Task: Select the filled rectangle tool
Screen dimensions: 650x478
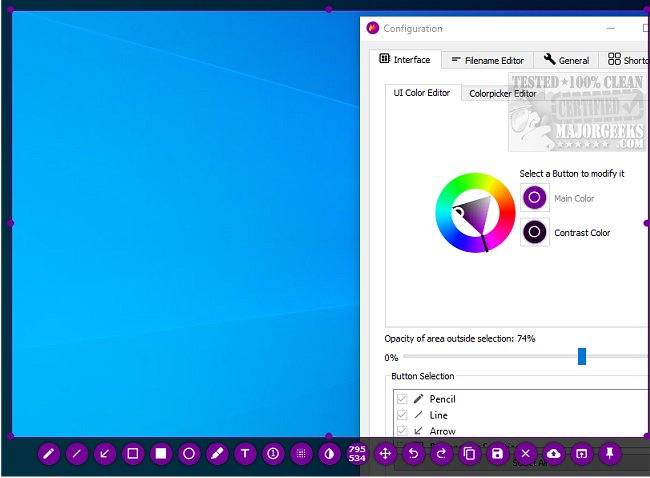Action: [161, 454]
